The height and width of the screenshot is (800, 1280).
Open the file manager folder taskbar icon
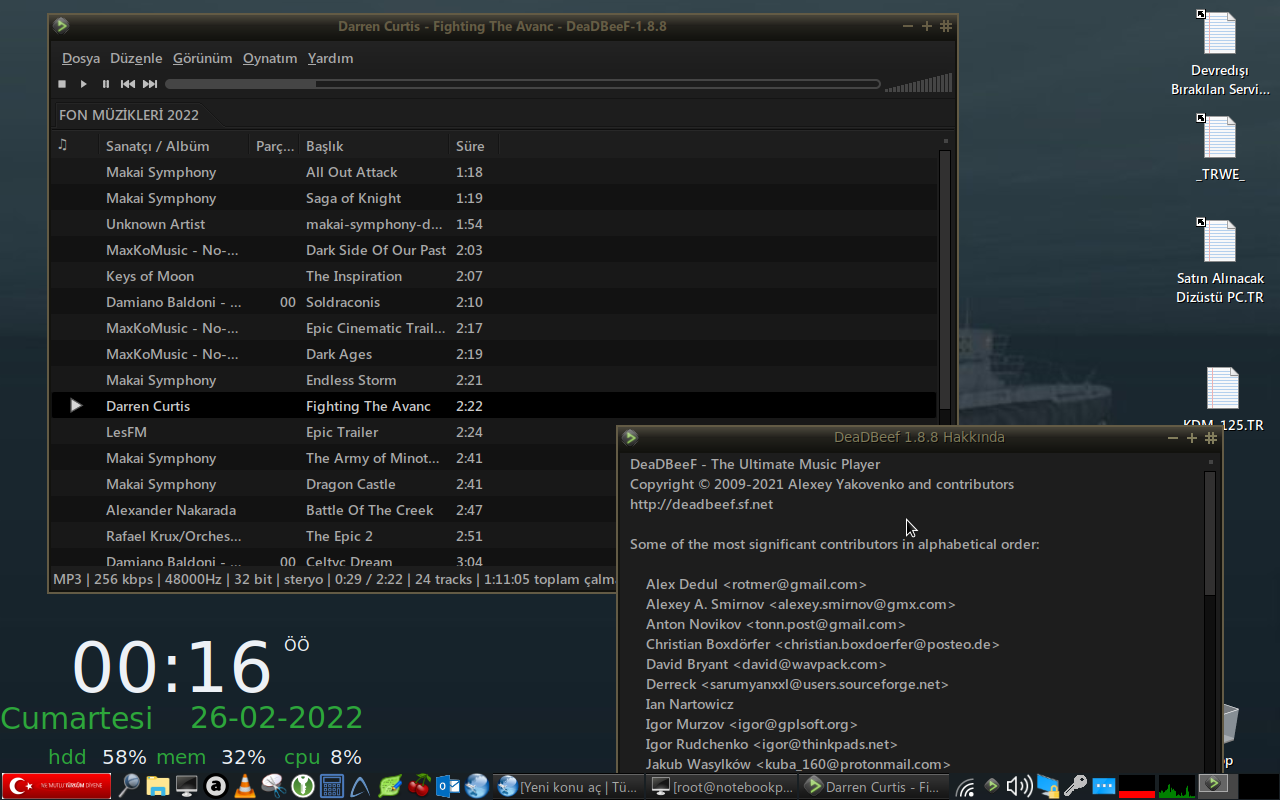[x=158, y=786]
